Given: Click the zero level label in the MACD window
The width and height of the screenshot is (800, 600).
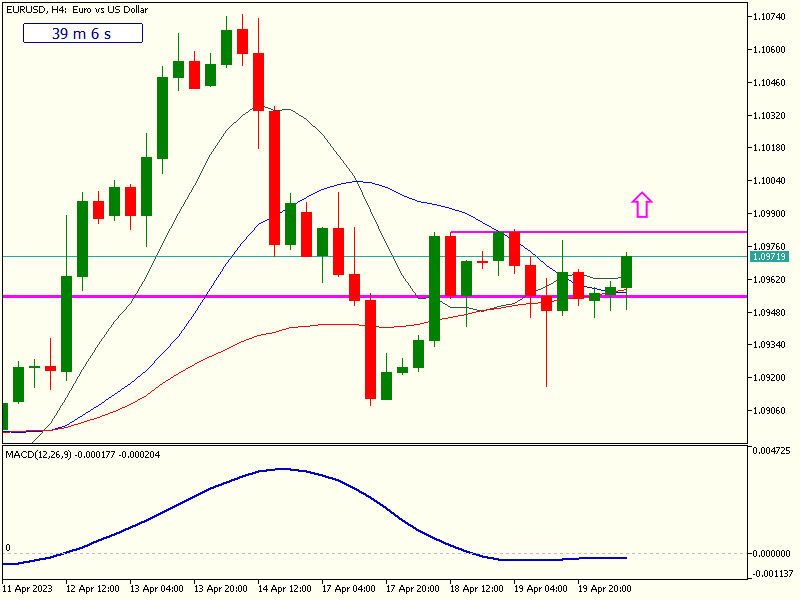Looking at the screenshot, I should 8,548.
